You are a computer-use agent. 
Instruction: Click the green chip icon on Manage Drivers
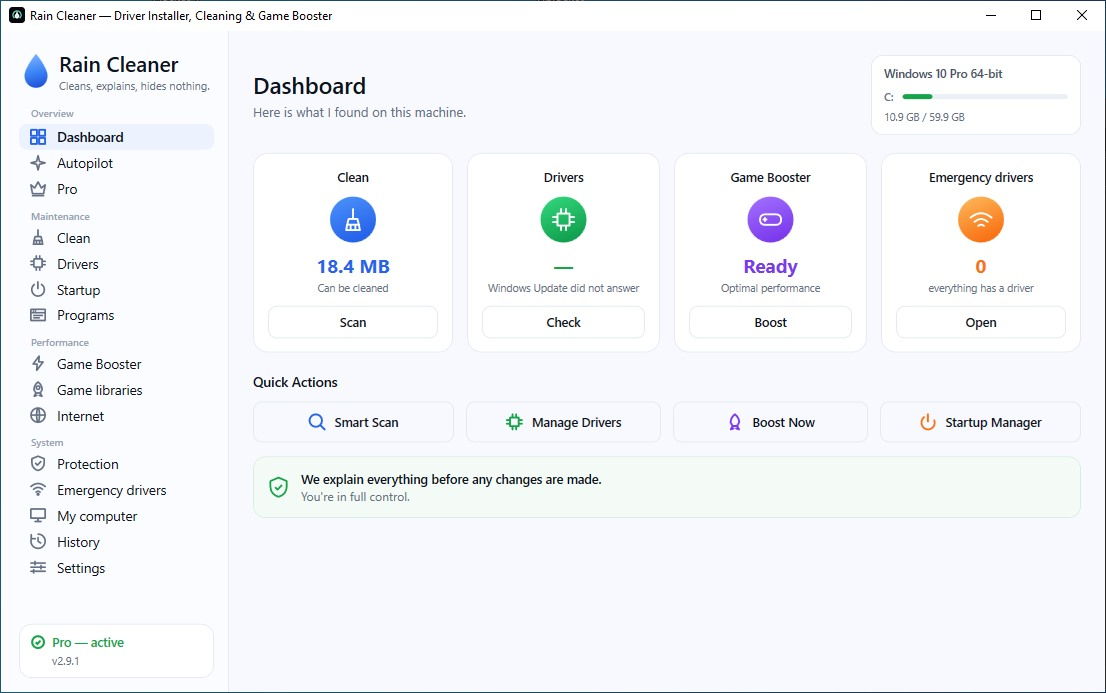514,422
